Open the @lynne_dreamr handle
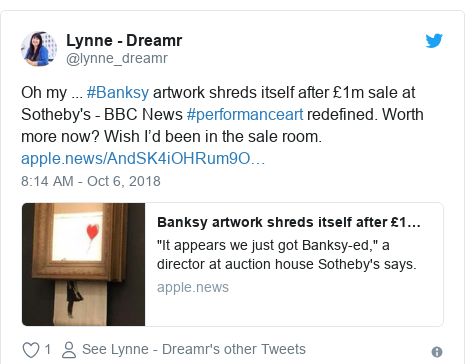465x364 pixels. [x=117, y=58]
